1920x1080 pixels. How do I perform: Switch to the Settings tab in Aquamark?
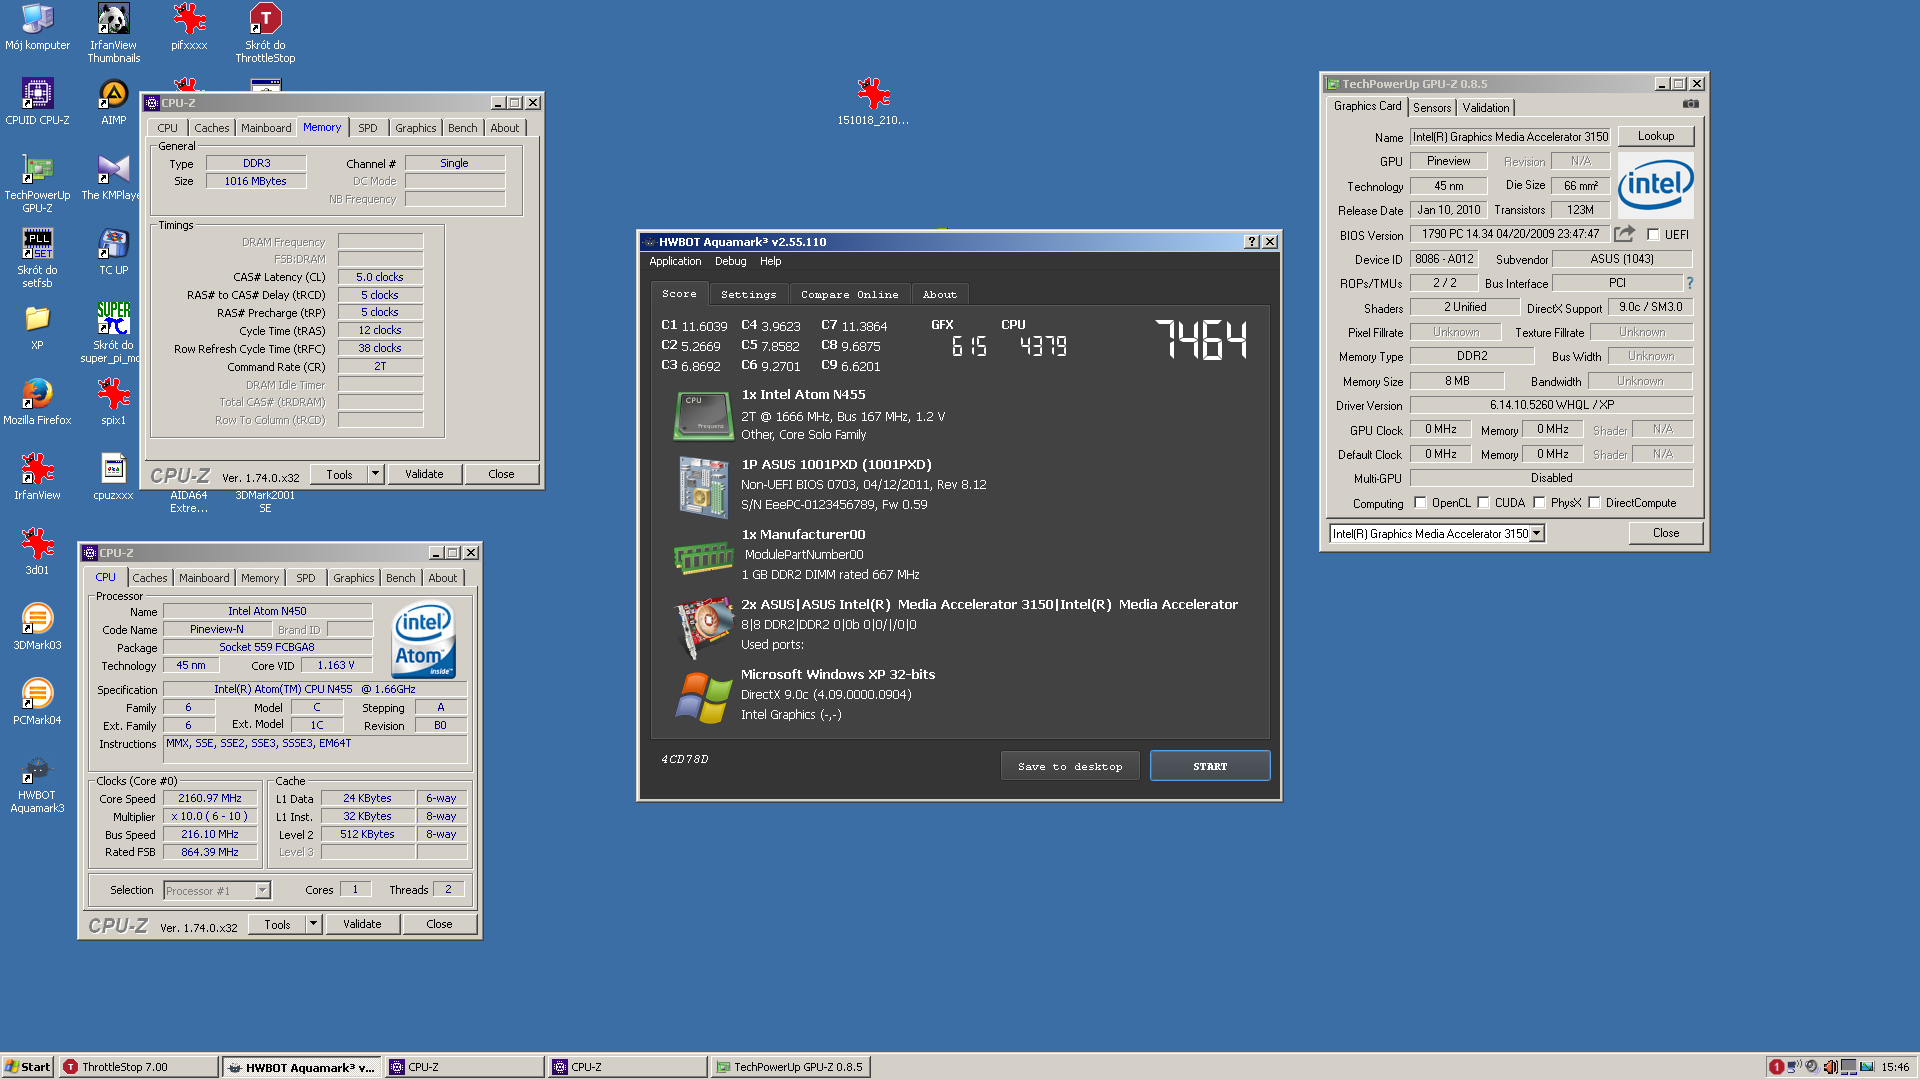click(748, 295)
